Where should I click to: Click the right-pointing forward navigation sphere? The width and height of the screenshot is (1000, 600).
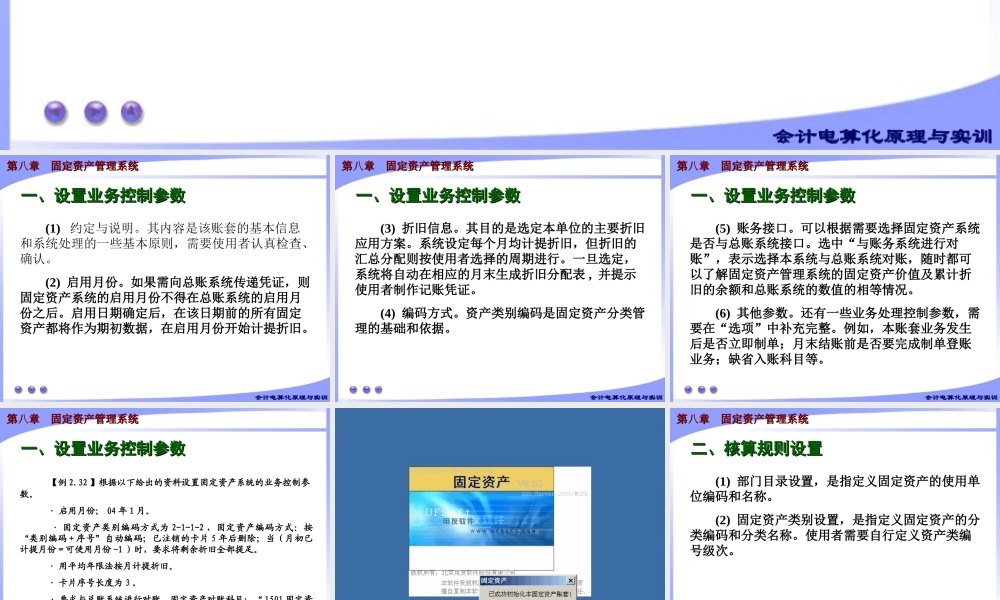pyautogui.click(x=95, y=112)
